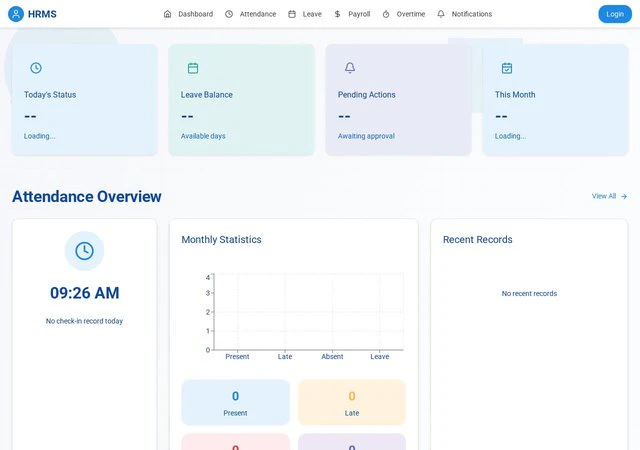Screen dimensions: 640x450
Task: Click the calendar icon in Leave Balance card
Action: tap(193, 68)
